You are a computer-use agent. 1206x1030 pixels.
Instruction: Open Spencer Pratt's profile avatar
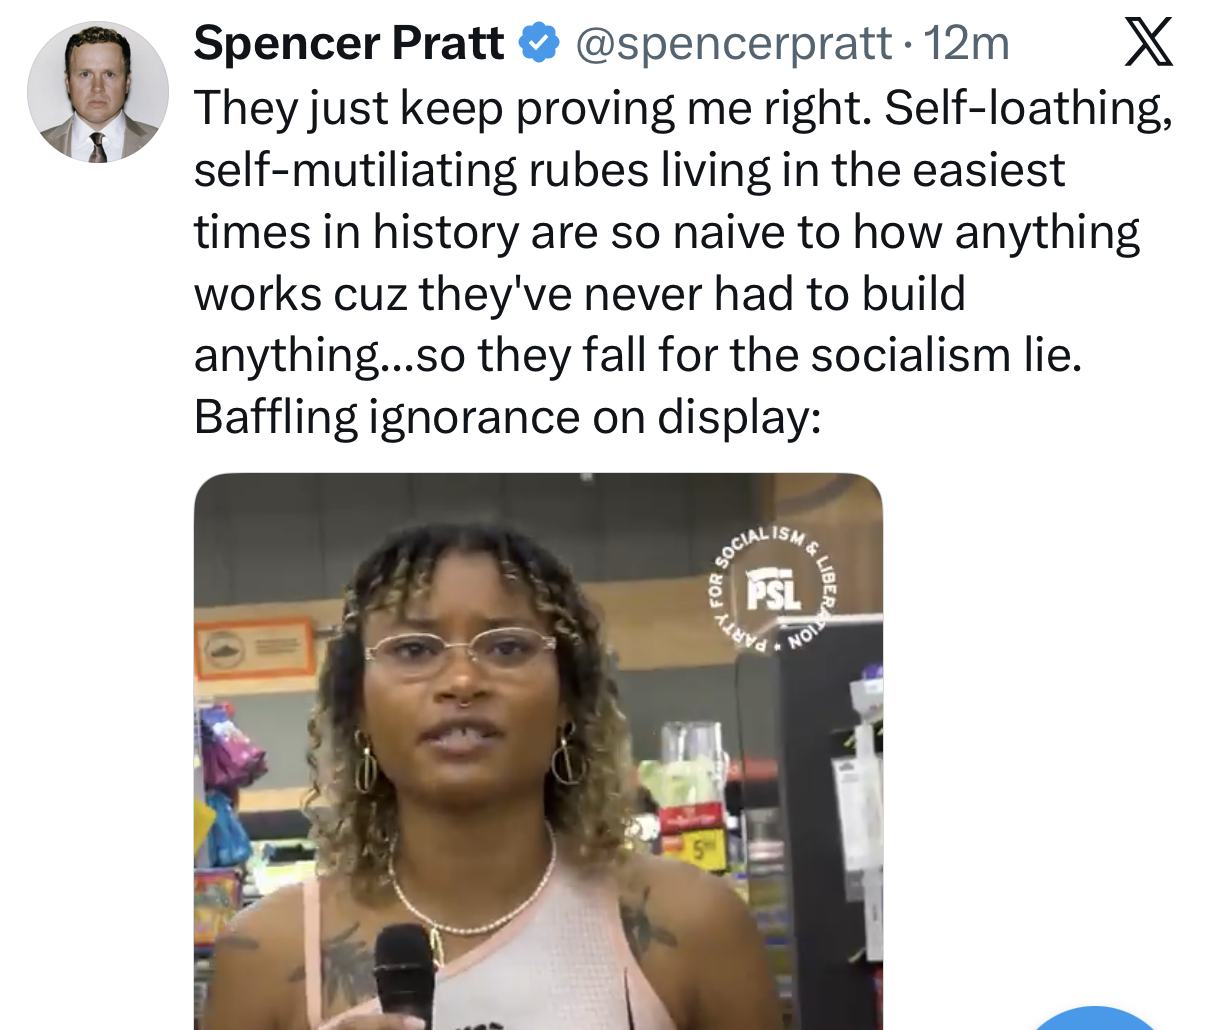tap(98, 92)
